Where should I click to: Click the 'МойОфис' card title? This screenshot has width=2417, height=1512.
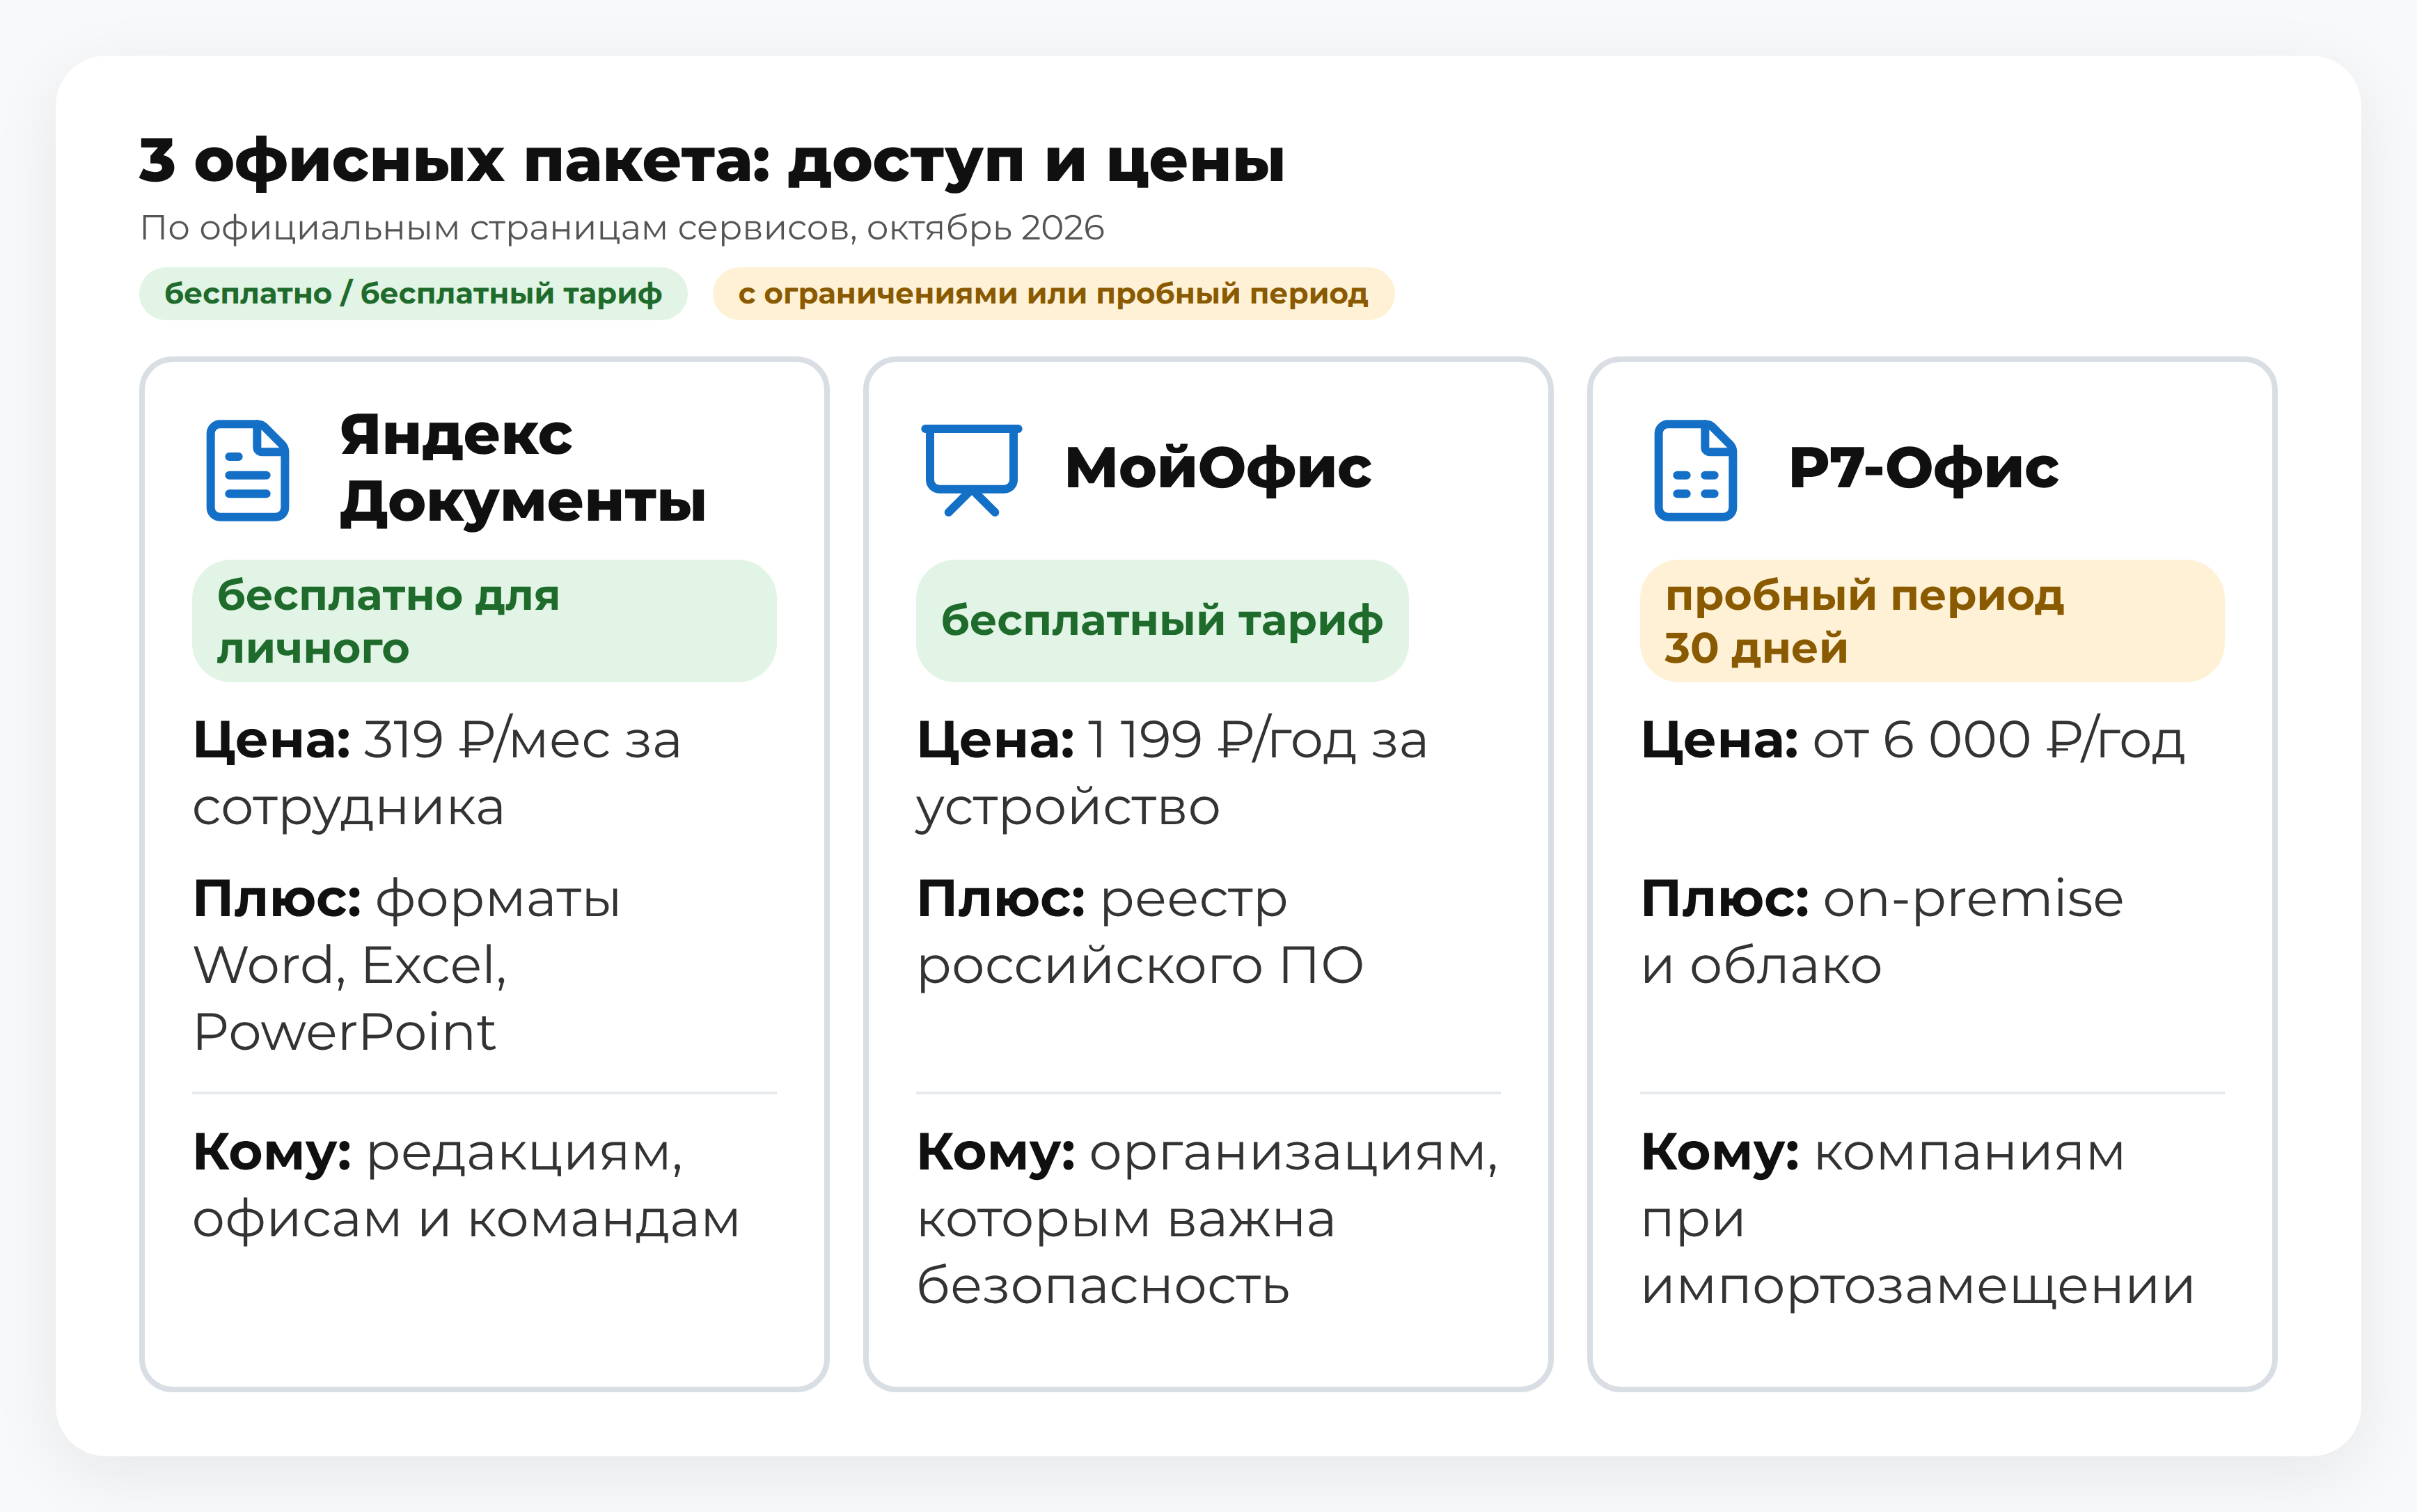point(1218,468)
